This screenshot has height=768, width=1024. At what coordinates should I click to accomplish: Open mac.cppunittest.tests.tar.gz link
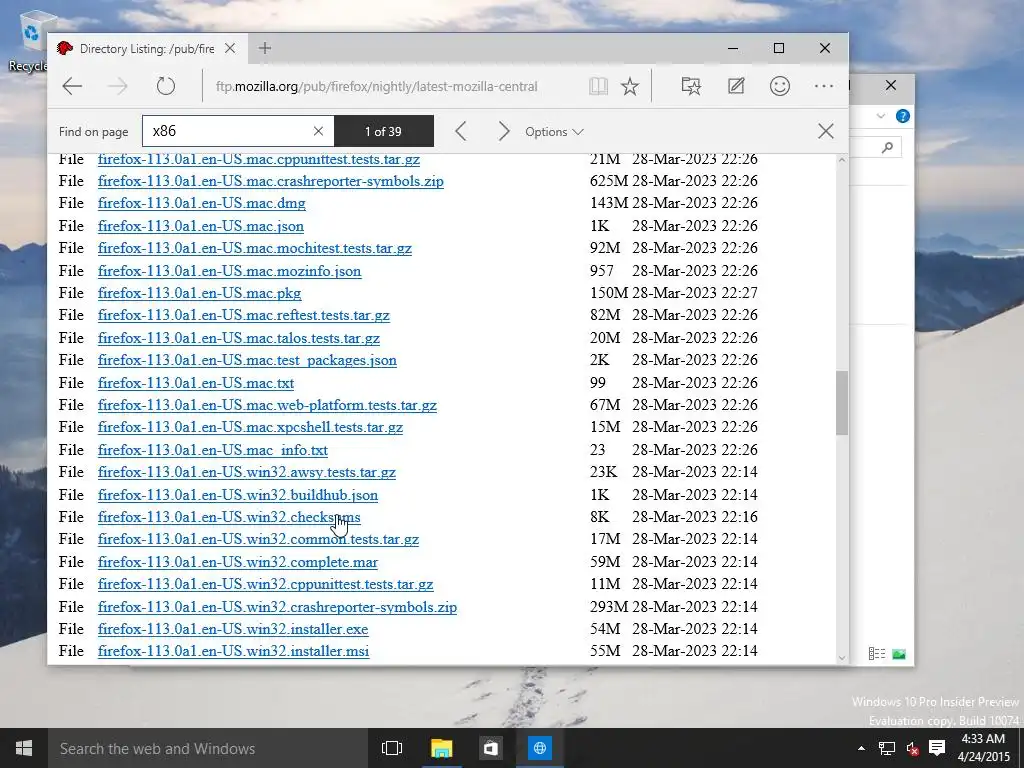pyautogui.click(x=259, y=159)
